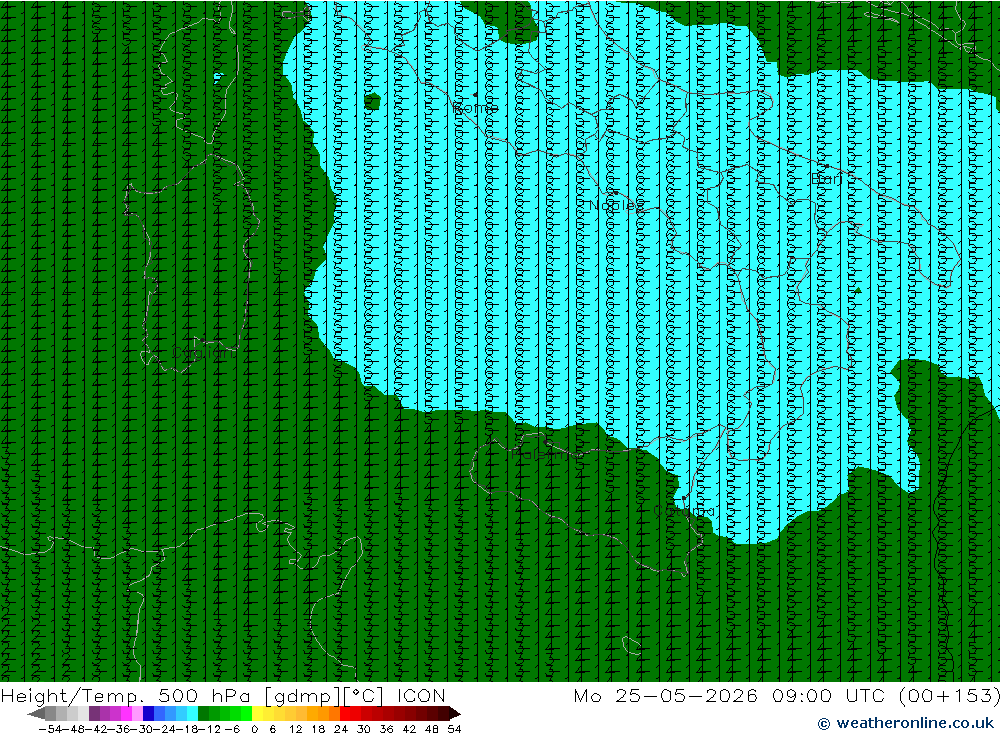This screenshot has width=1000, height=733.
Task: Click the left gray arrow end of the color scale
Action: [x=36, y=713]
